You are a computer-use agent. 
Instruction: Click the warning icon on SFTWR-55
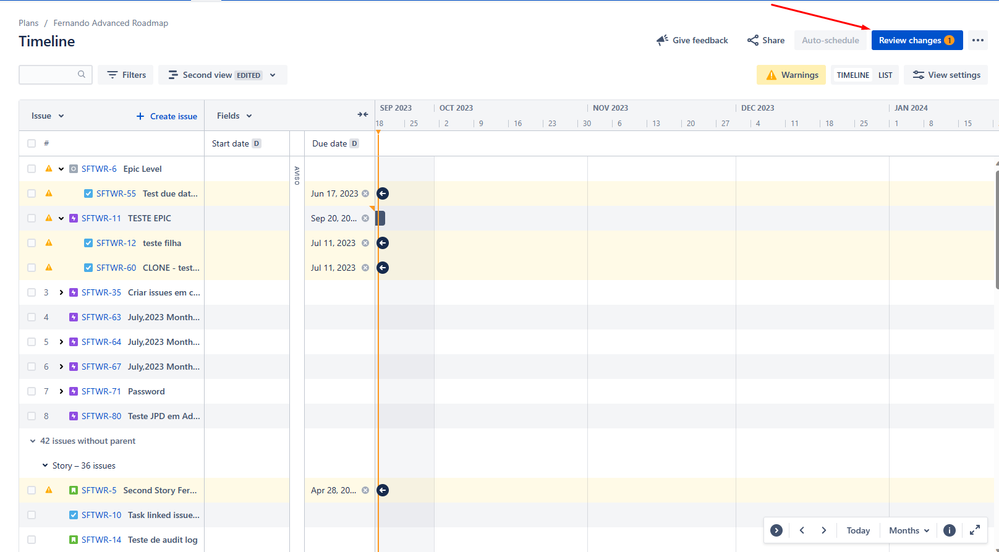click(x=49, y=193)
